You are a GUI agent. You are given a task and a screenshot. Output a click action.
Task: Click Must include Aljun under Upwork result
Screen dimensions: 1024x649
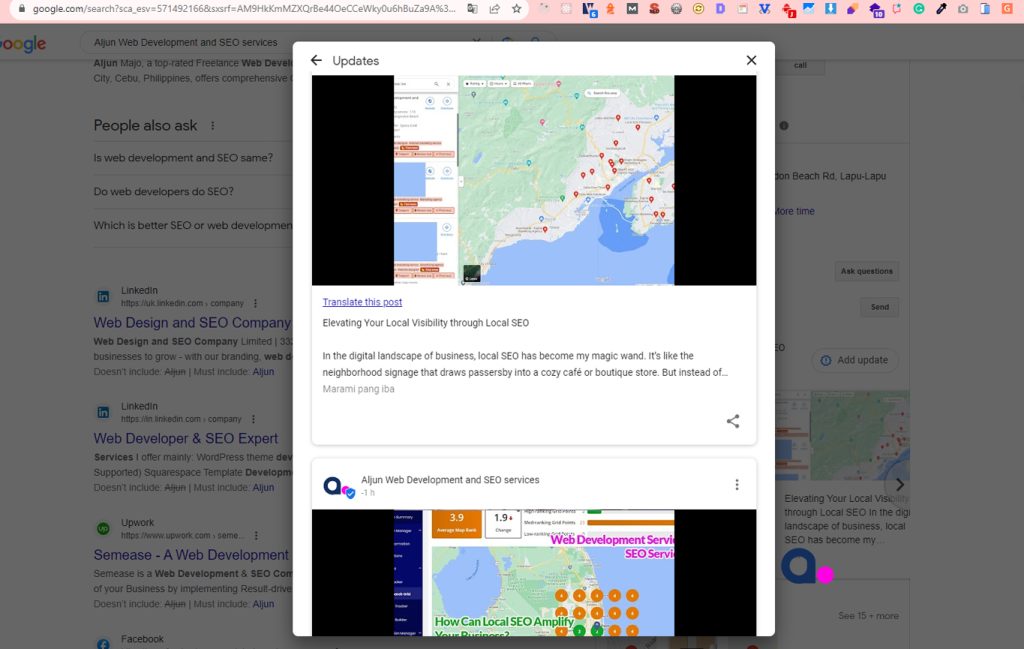[263, 604]
